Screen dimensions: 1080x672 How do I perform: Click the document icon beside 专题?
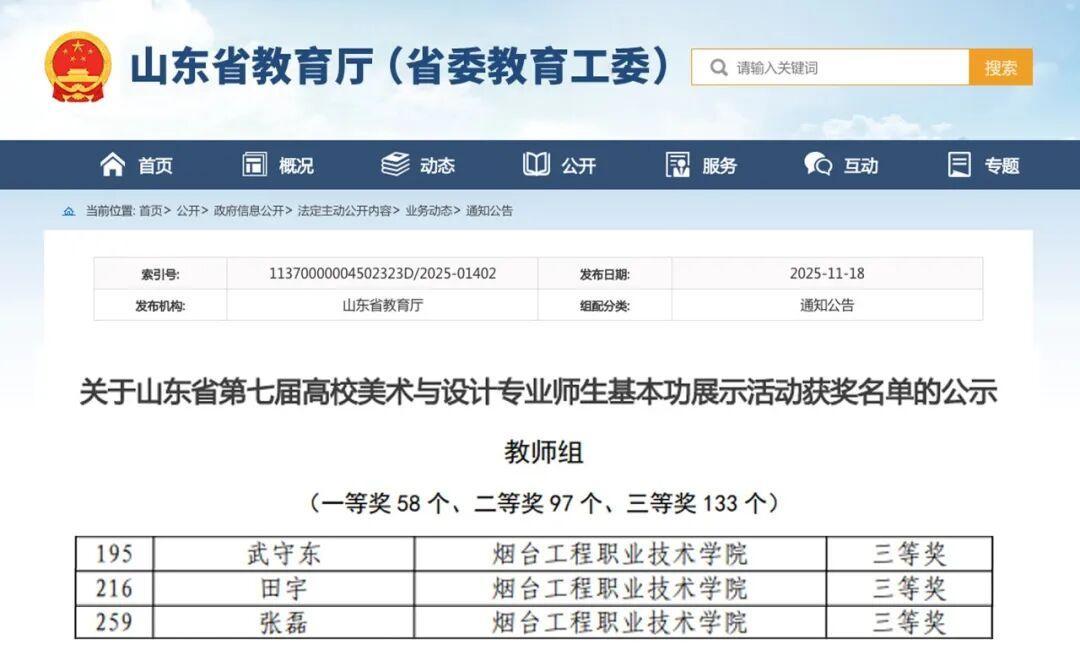(x=959, y=165)
